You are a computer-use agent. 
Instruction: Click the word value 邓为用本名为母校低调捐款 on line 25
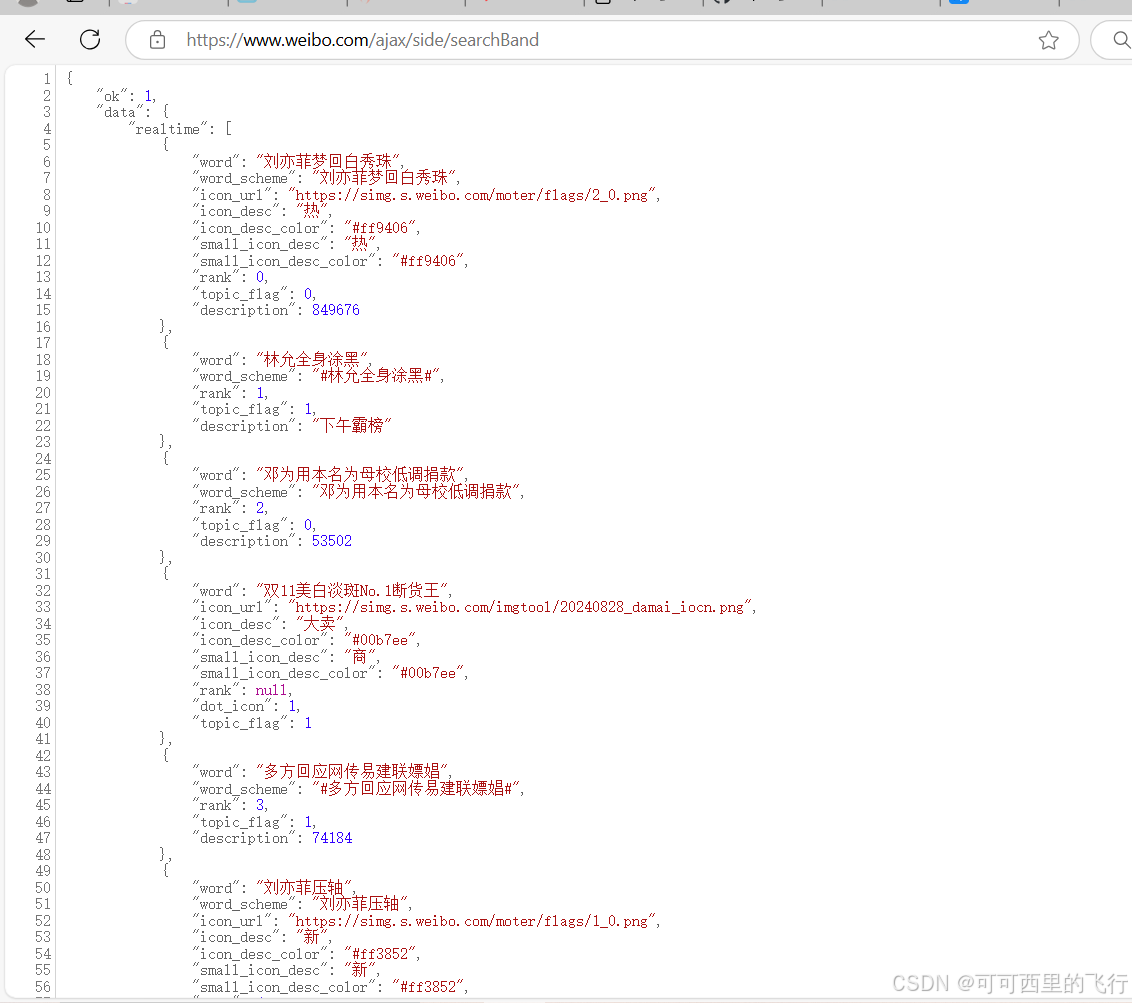click(x=362, y=474)
